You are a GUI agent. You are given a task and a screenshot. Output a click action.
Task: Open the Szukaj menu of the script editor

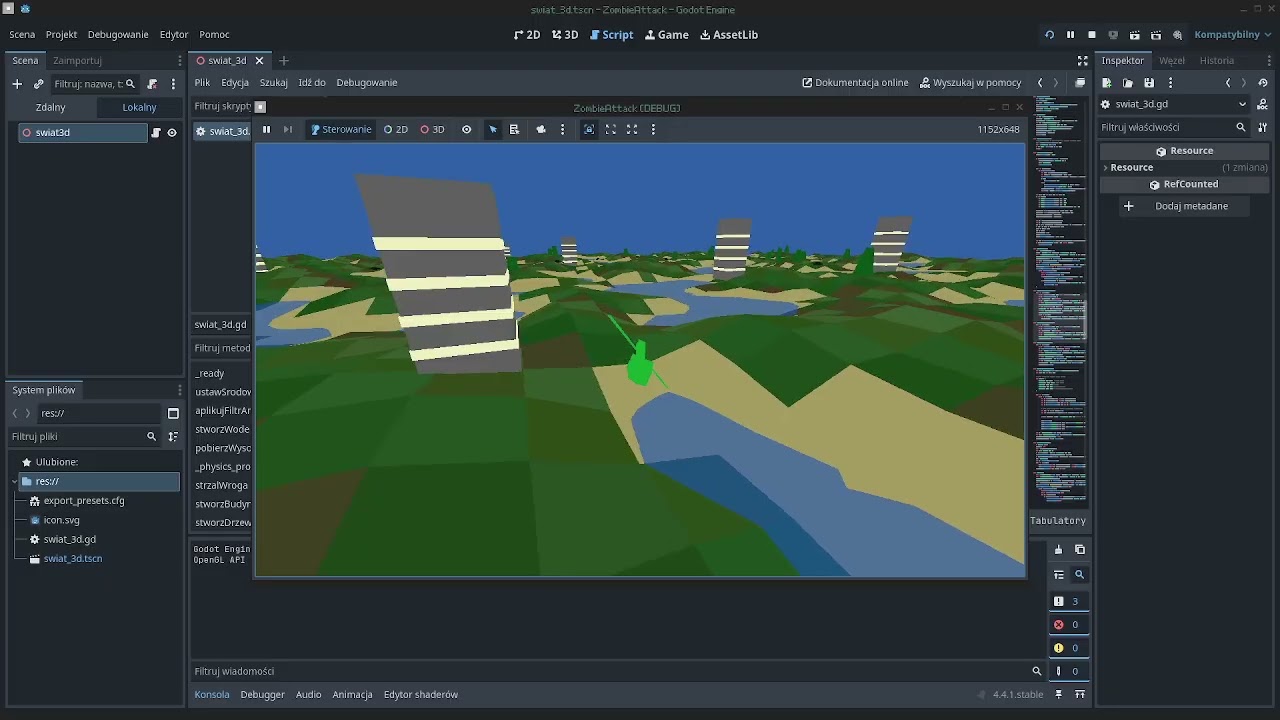(273, 83)
